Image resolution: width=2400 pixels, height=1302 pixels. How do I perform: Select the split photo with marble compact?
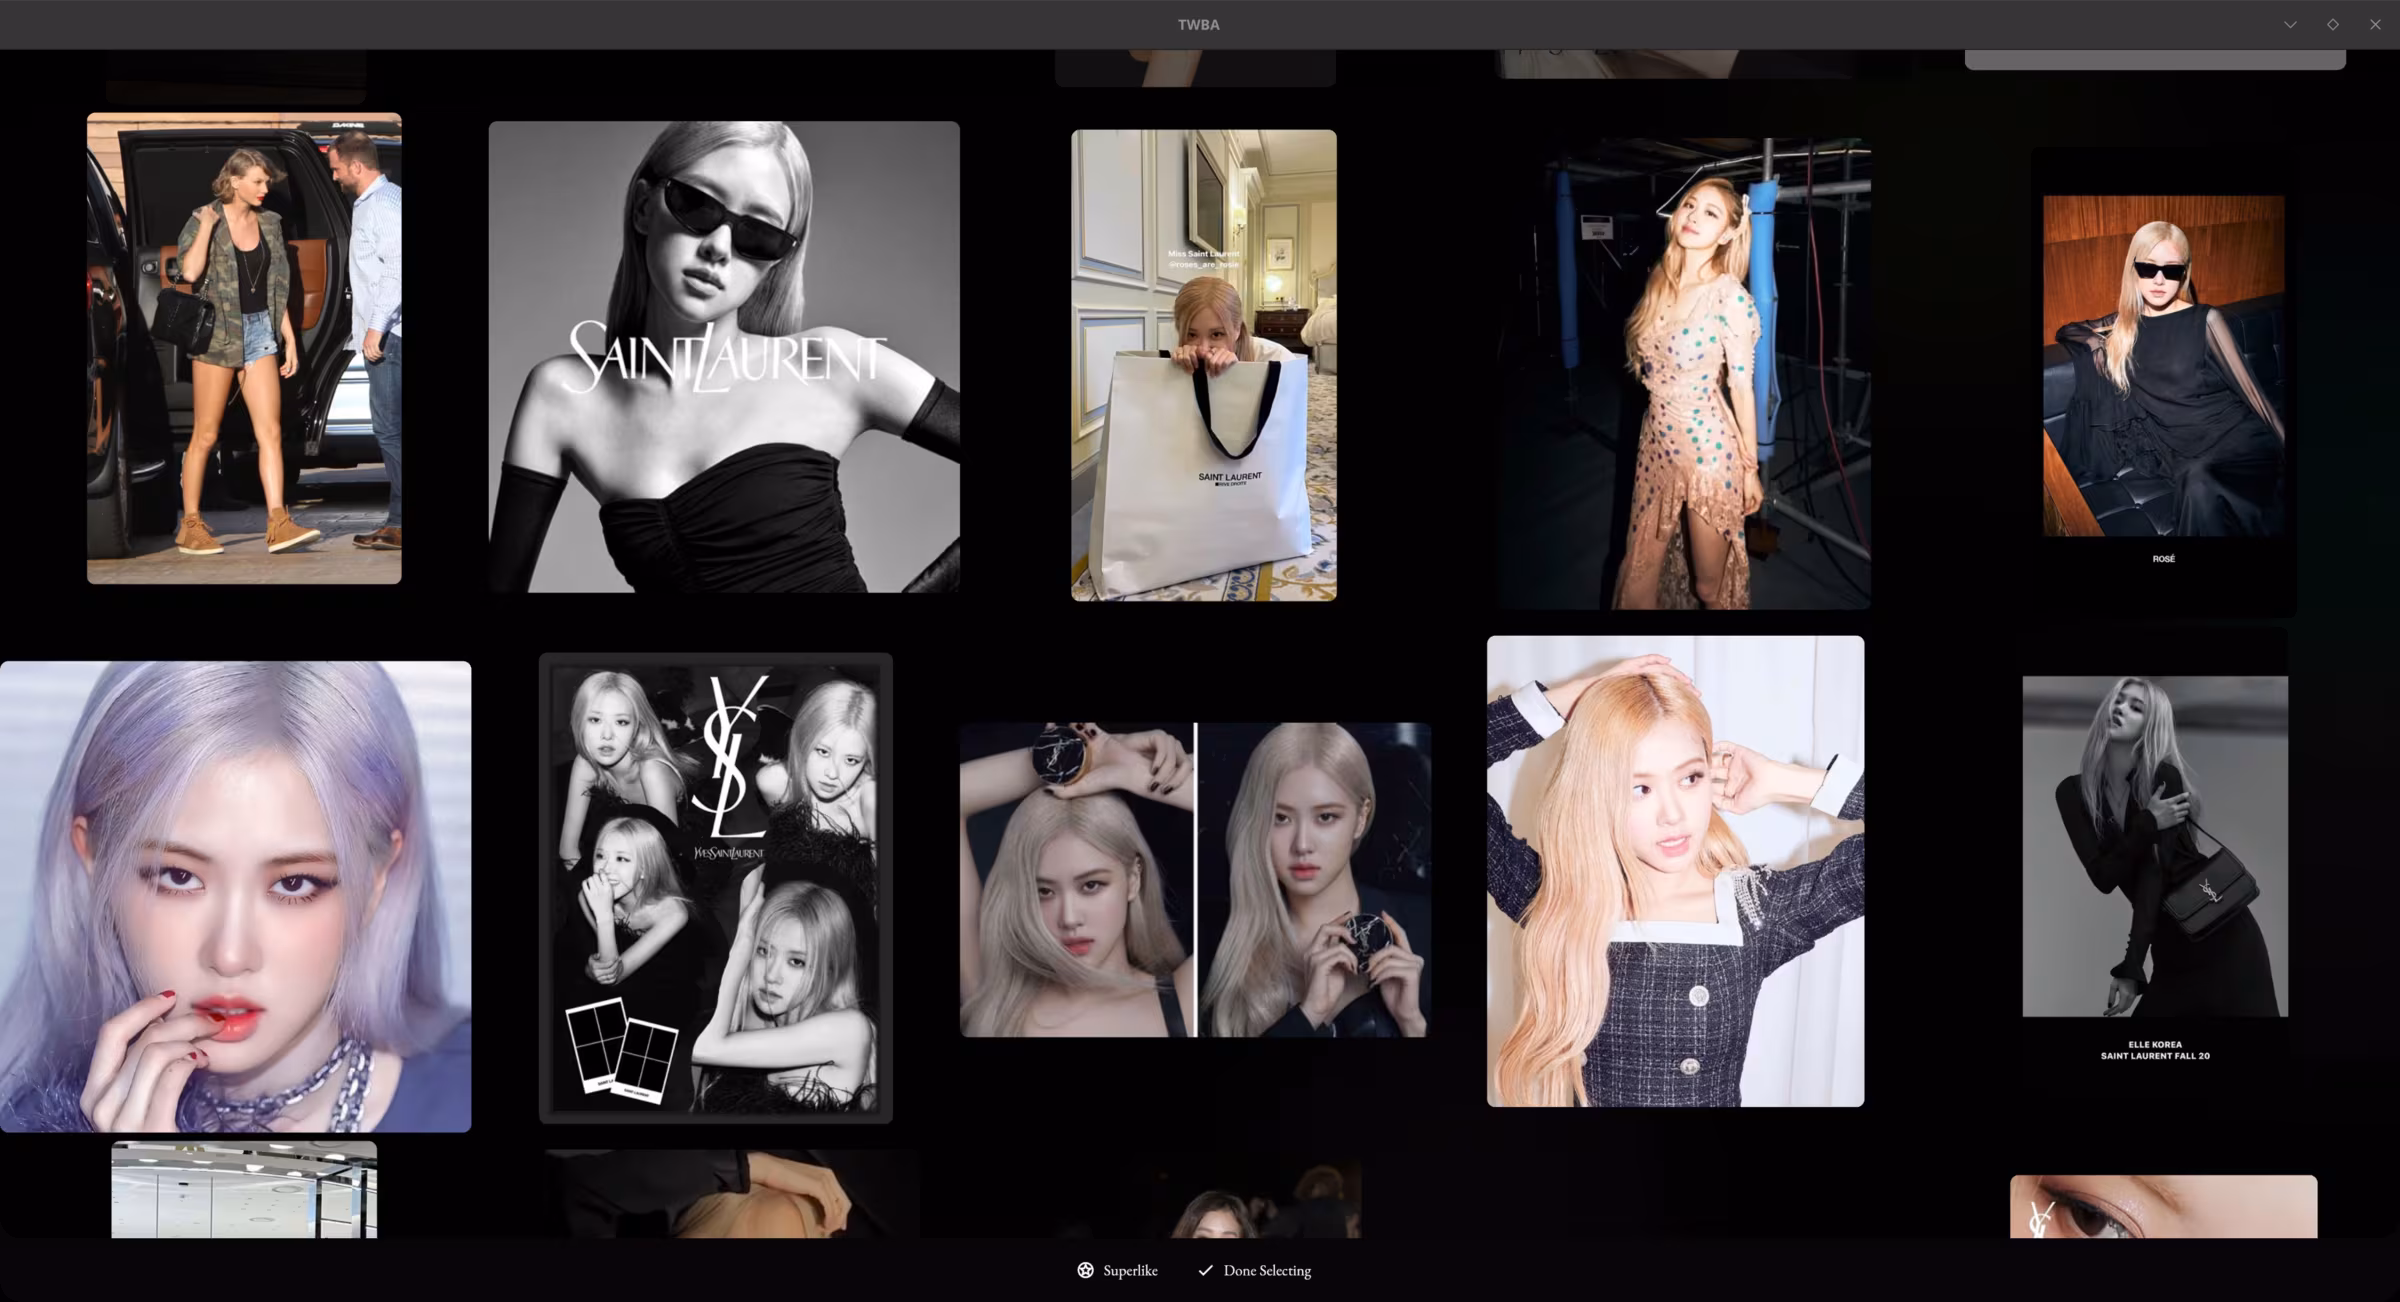pos(1195,880)
